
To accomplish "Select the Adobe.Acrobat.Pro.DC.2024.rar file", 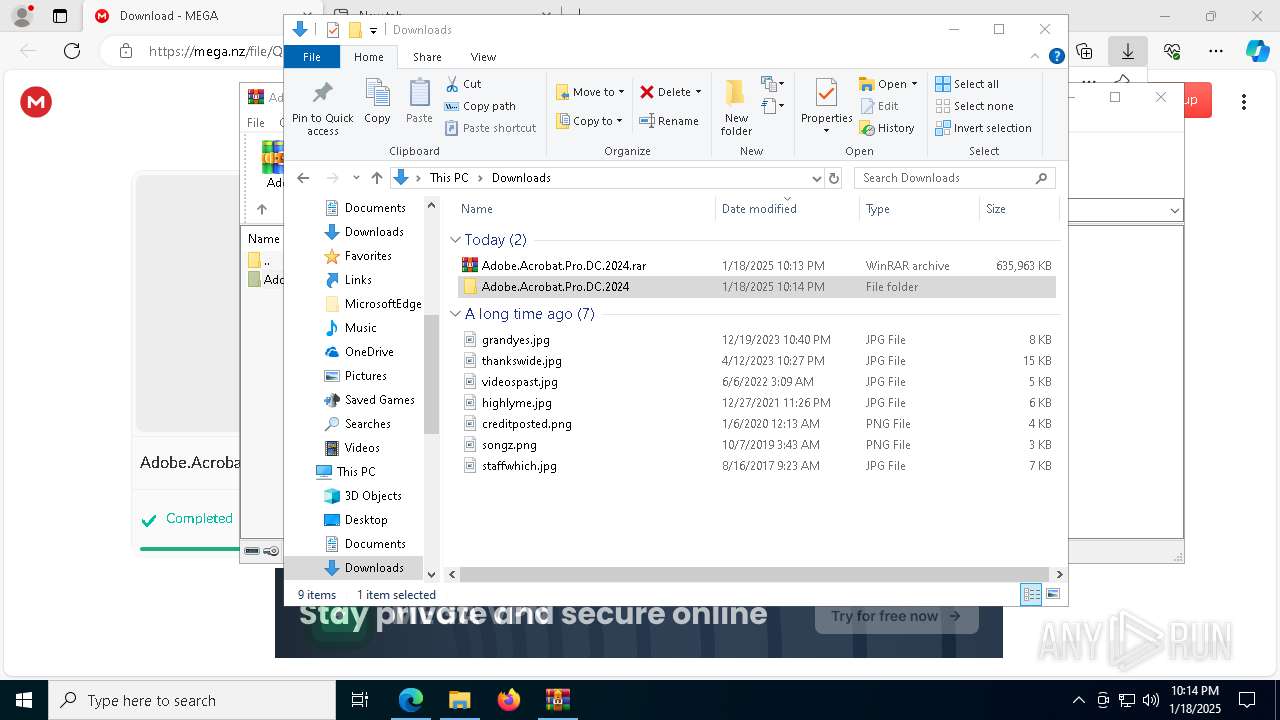I will click(x=563, y=266).
